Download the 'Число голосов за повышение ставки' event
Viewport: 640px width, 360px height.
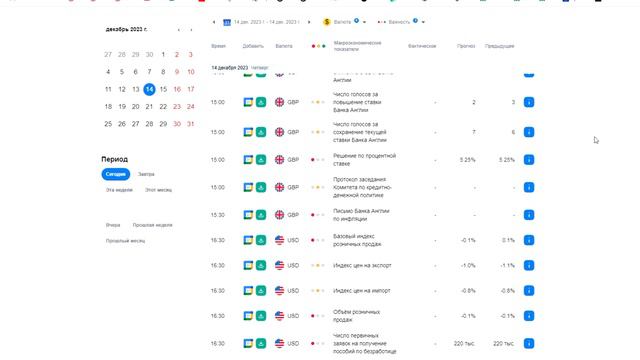coord(261,102)
